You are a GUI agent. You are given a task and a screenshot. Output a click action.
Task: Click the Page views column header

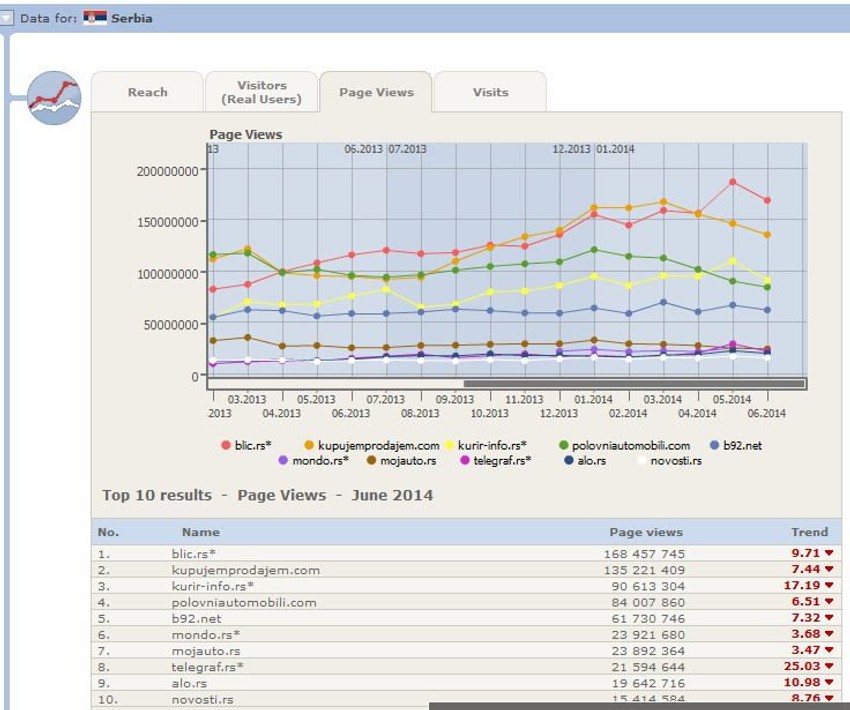click(x=646, y=532)
